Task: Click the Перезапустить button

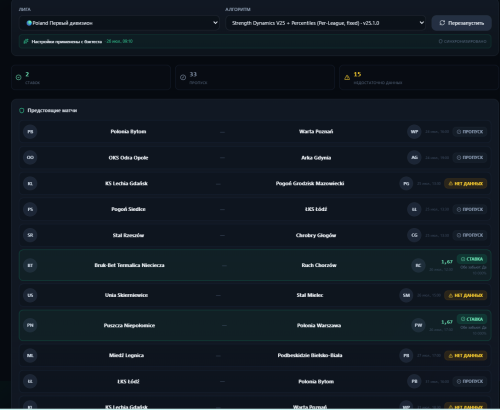Action: click(461, 23)
